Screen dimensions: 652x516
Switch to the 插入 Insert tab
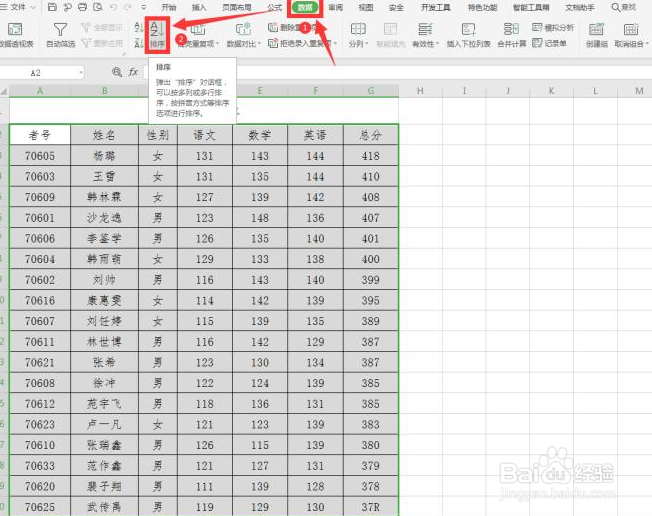point(199,7)
